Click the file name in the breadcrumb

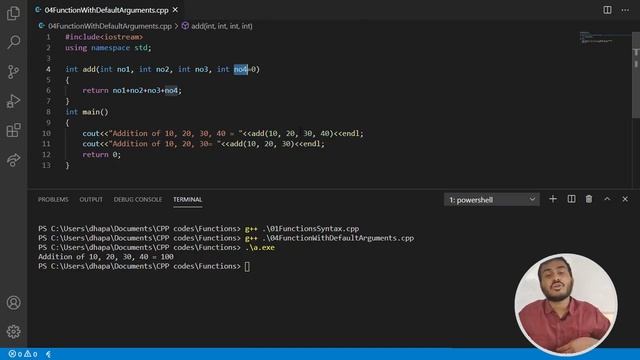[x=110, y=26]
